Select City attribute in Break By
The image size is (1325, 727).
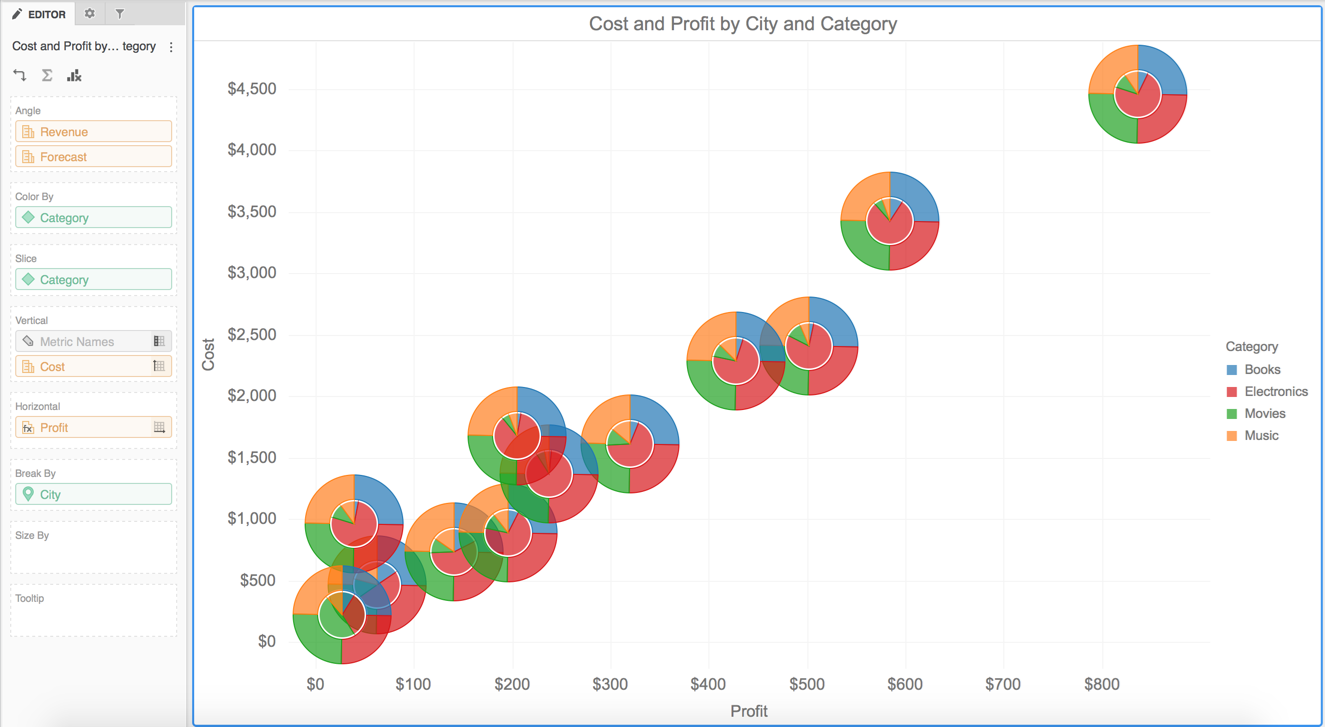point(93,495)
